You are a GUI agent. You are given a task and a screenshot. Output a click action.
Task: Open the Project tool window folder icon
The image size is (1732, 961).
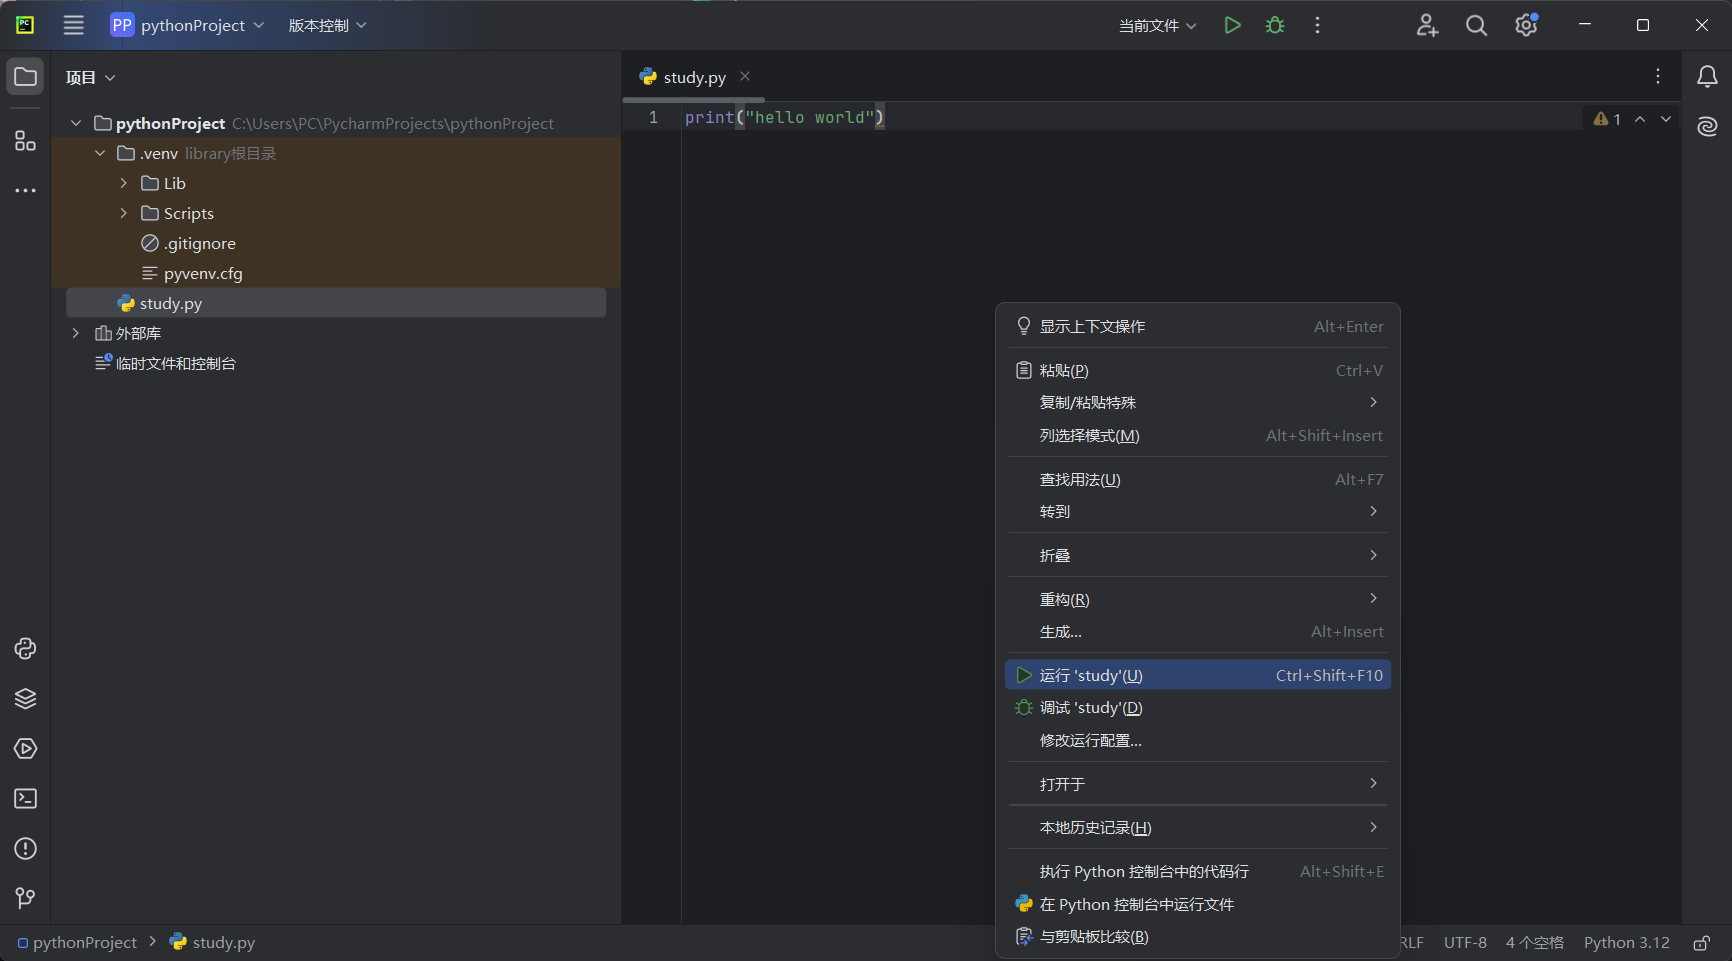(25, 77)
